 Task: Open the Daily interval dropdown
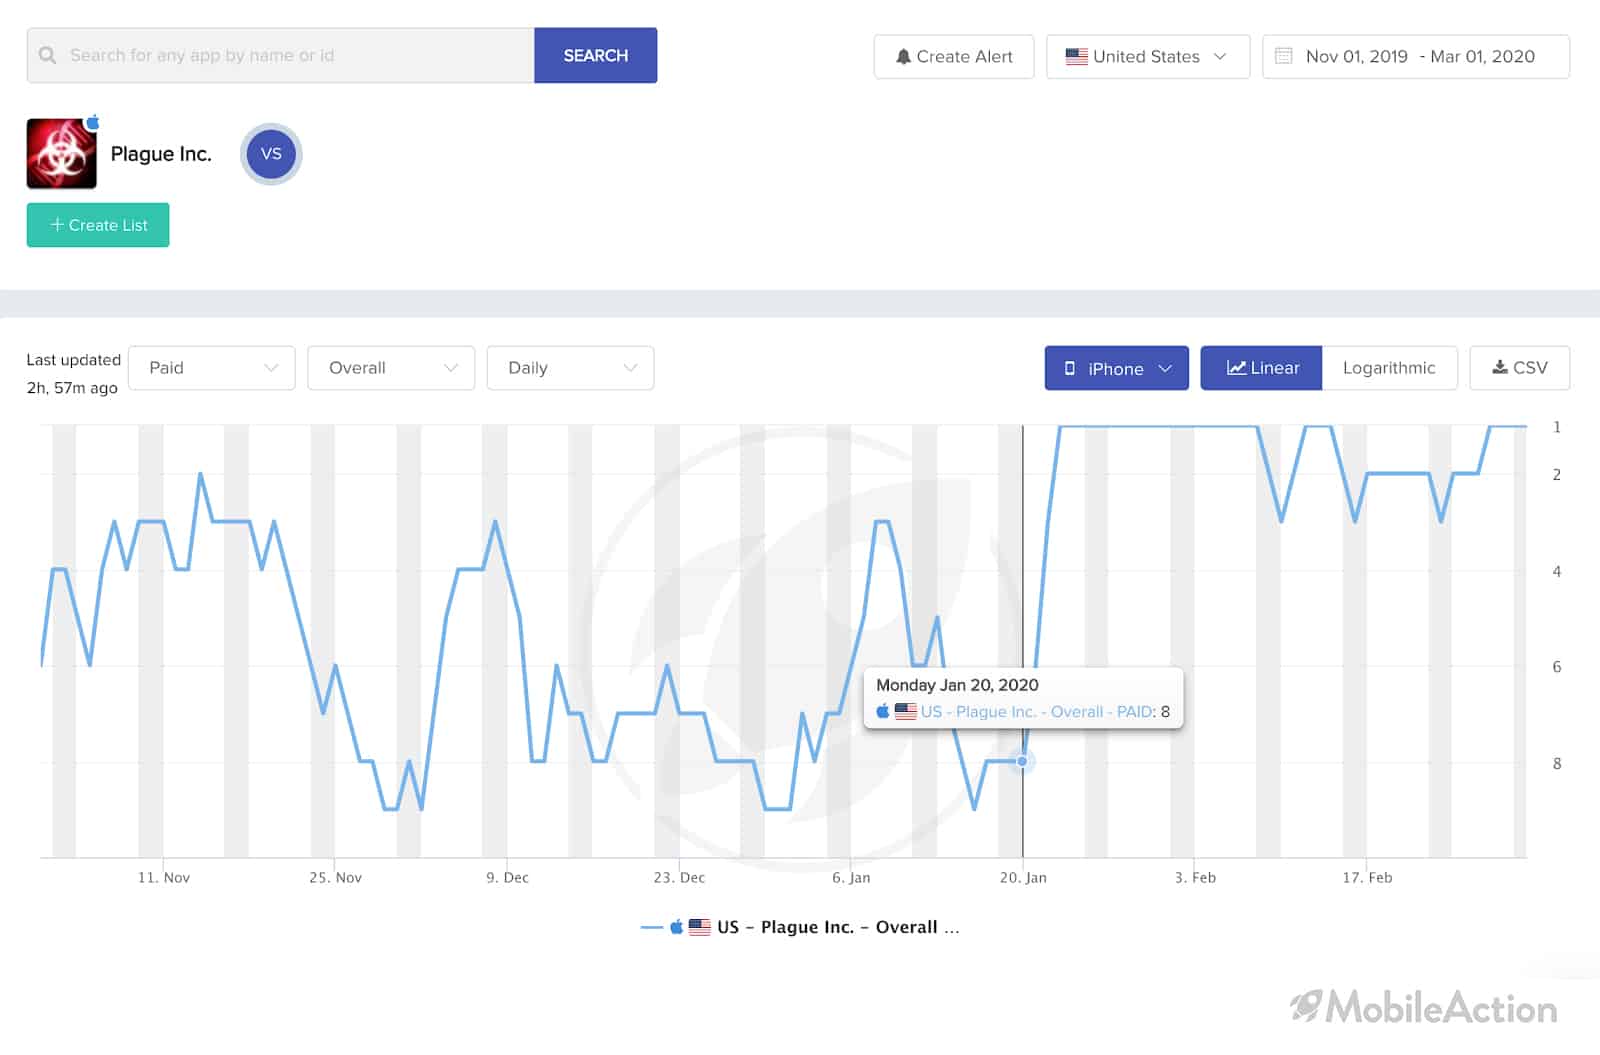click(570, 368)
